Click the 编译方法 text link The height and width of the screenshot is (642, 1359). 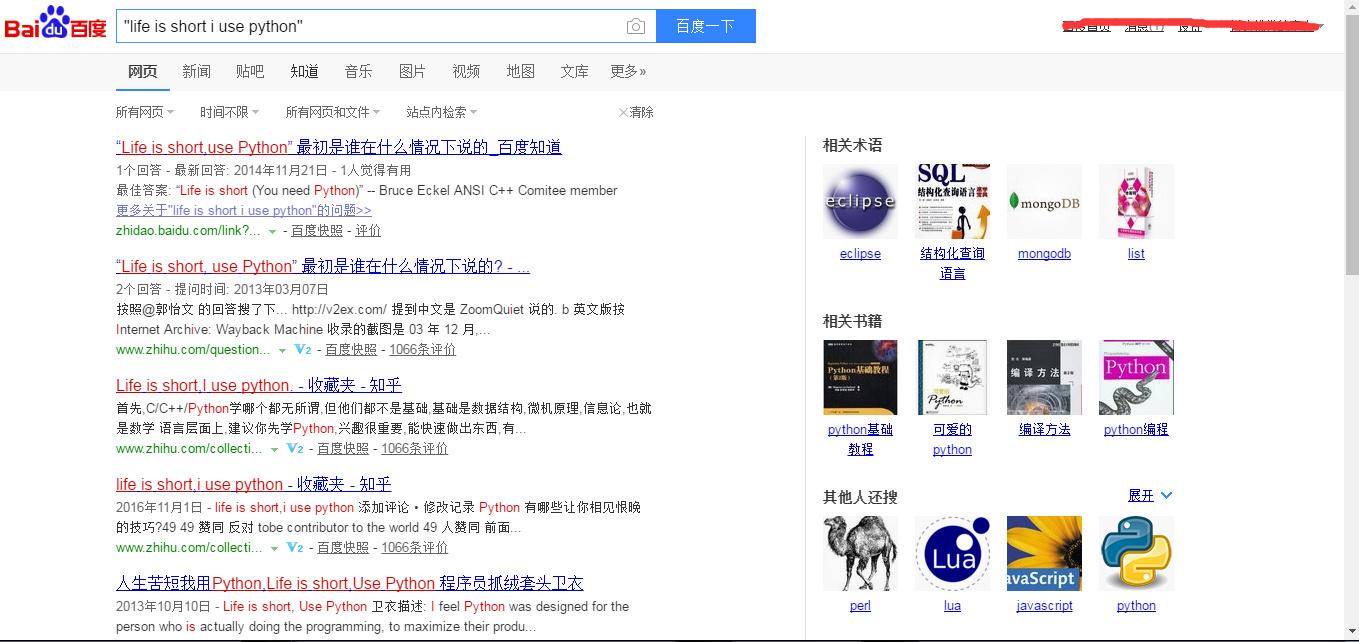[1044, 429]
